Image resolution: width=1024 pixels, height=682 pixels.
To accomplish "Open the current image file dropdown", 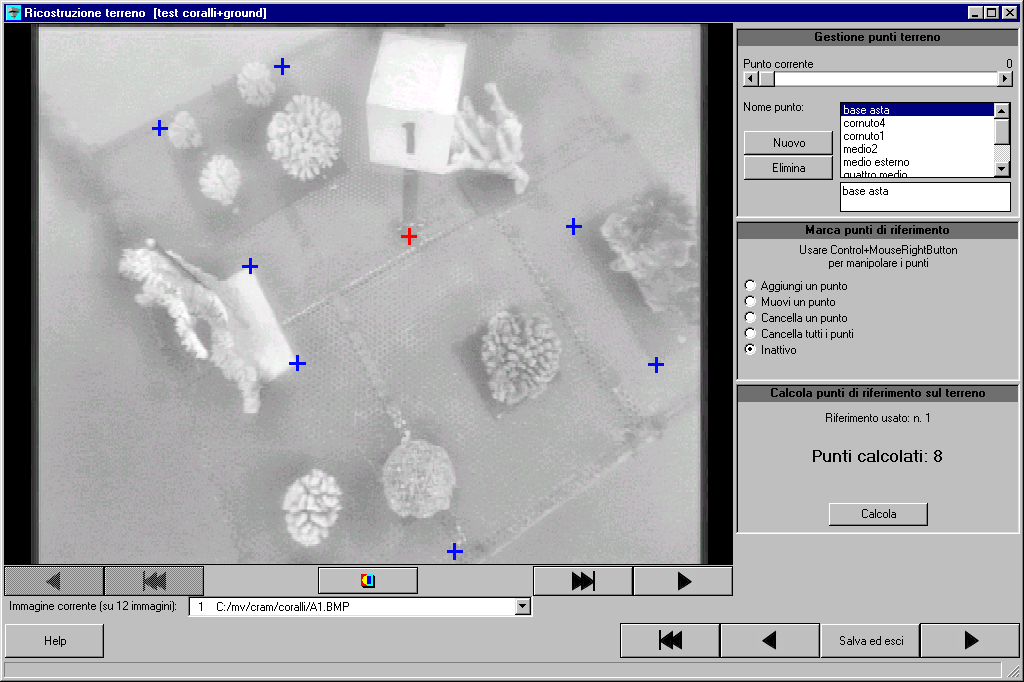I will click(x=522, y=607).
